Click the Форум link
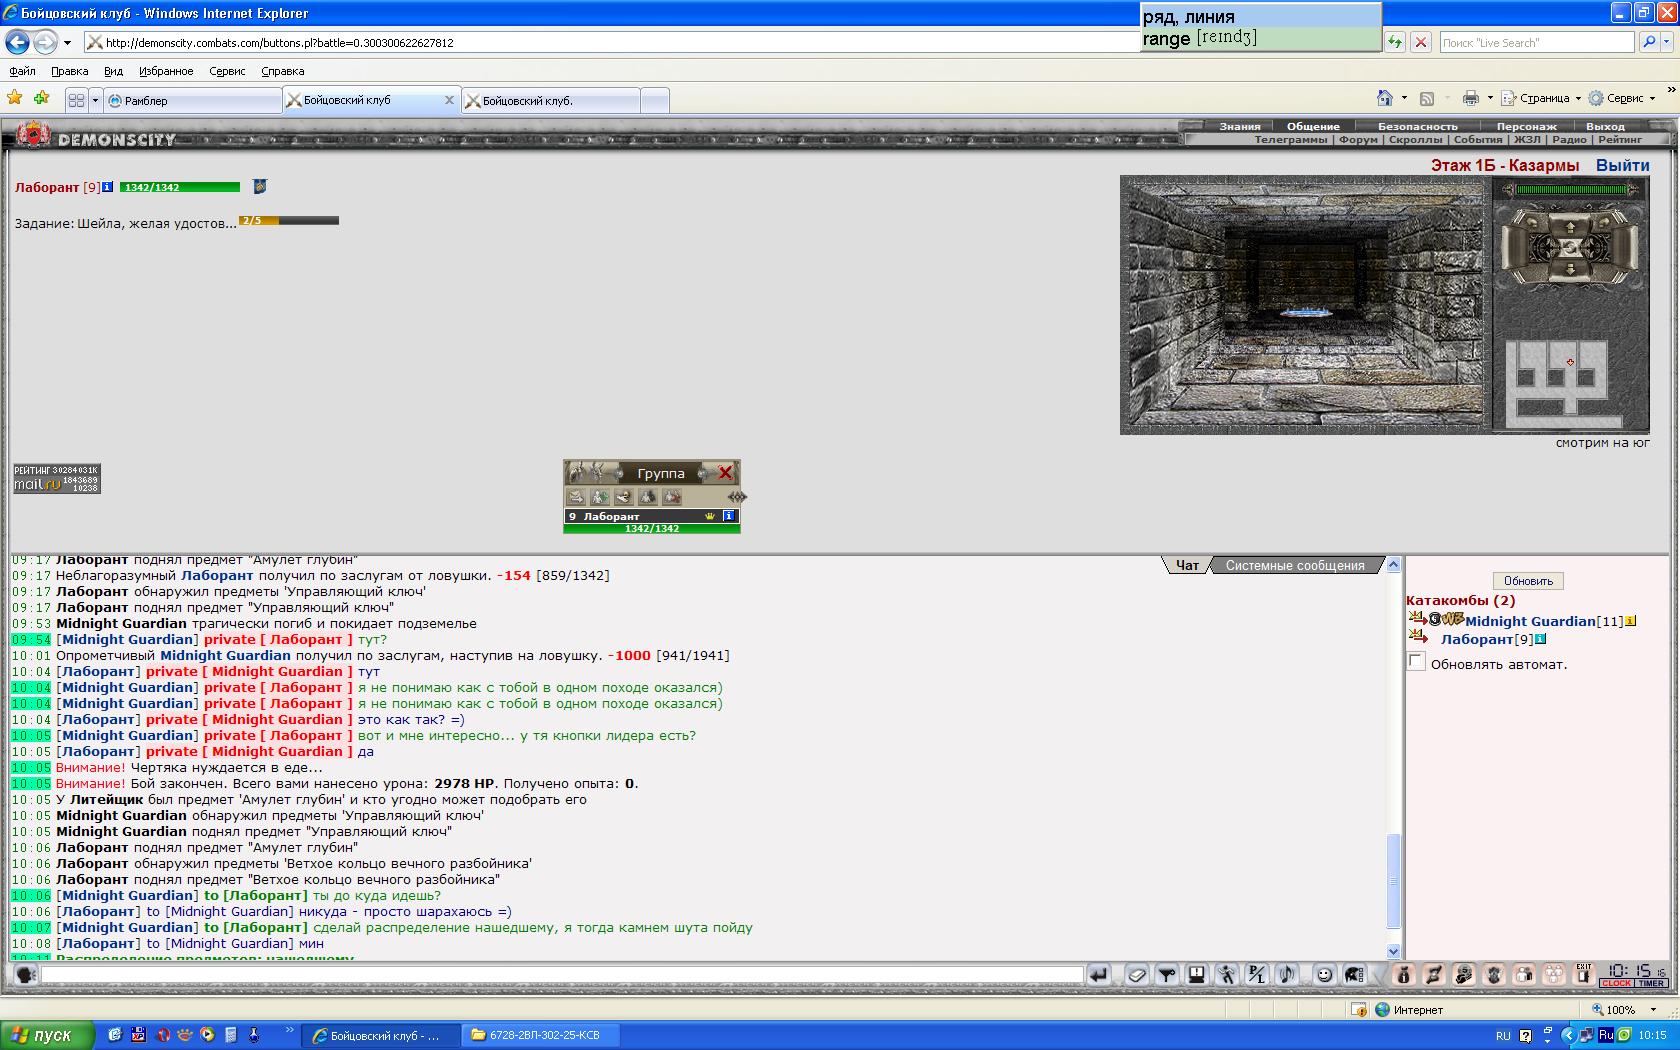The image size is (1680, 1050). click(x=1358, y=139)
